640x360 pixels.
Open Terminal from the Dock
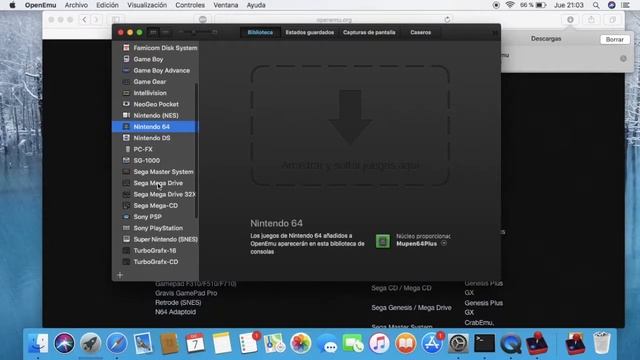click(x=484, y=343)
